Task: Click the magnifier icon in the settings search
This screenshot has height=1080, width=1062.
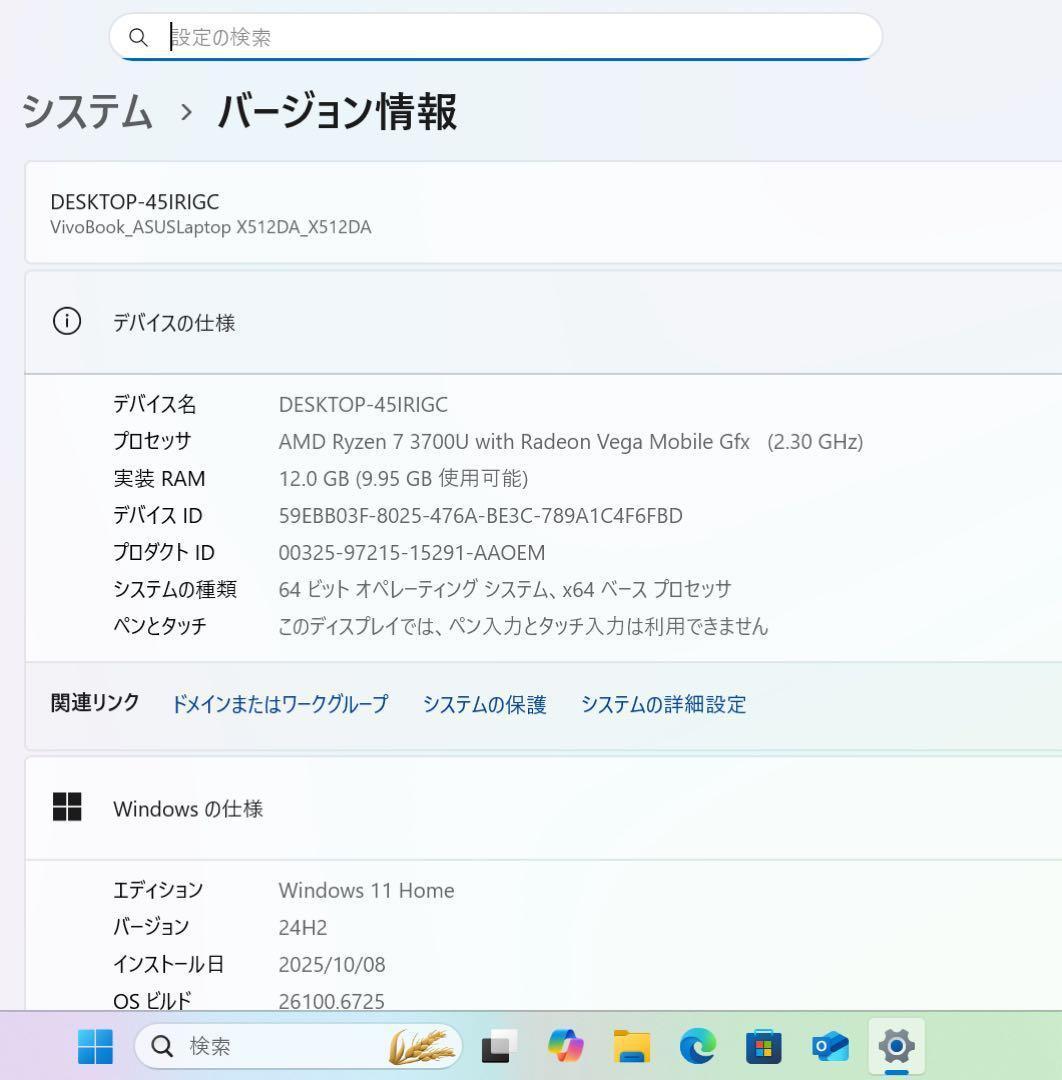Action: [x=139, y=37]
